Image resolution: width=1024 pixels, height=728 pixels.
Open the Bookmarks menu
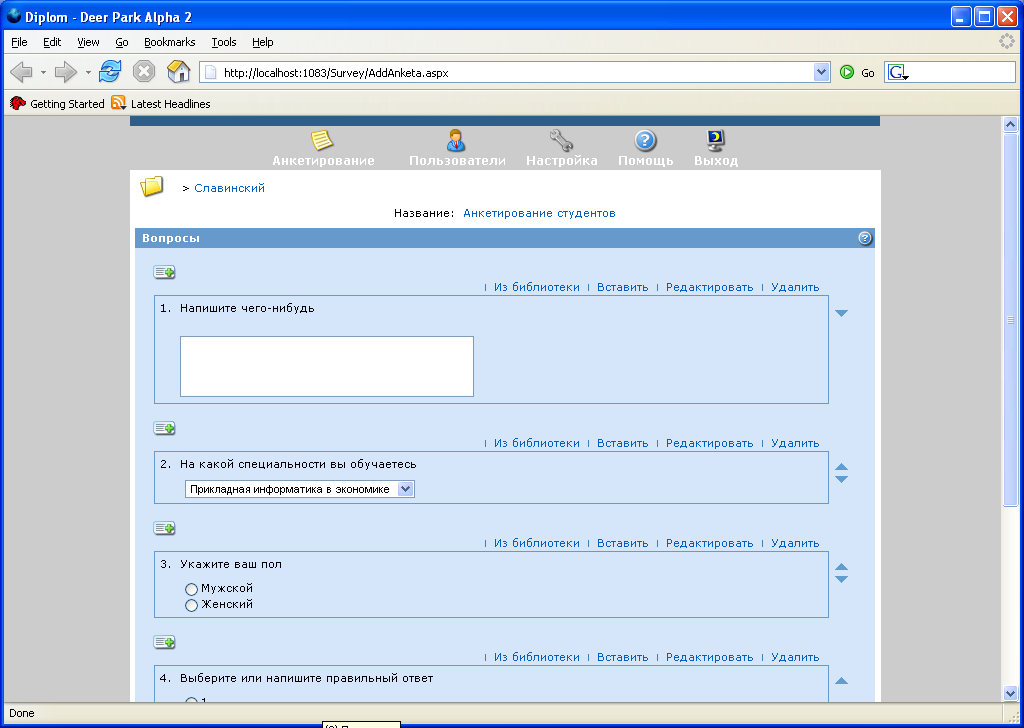click(170, 42)
